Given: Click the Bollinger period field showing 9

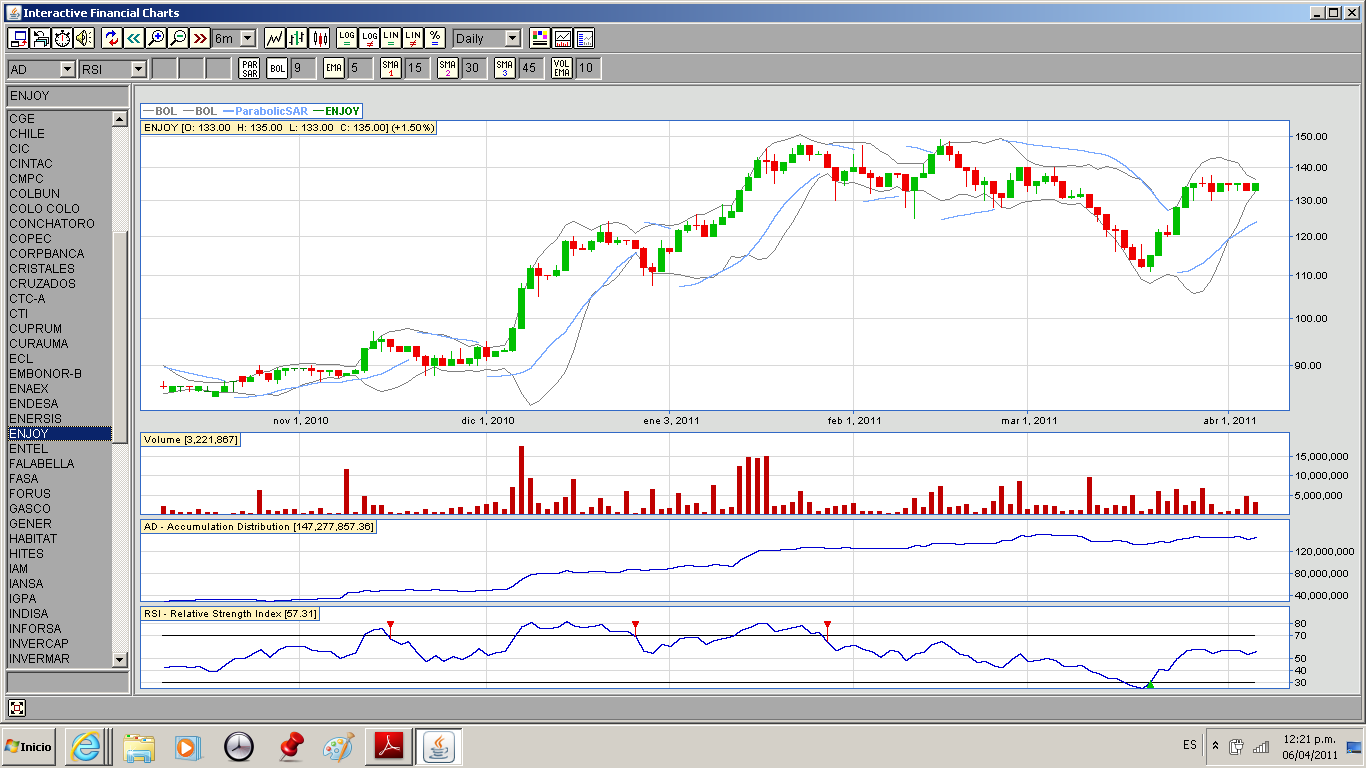Looking at the screenshot, I should click(x=303, y=68).
